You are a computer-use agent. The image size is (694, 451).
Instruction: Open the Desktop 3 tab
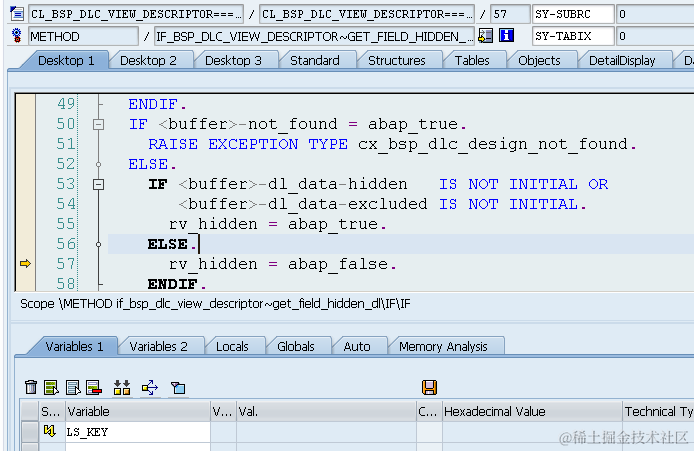click(233, 61)
